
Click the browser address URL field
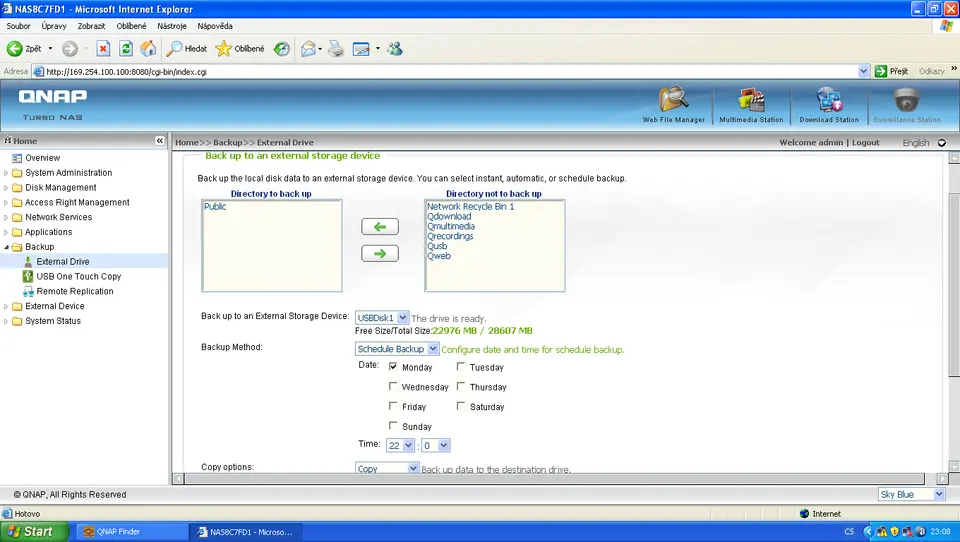click(x=450, y=72)
